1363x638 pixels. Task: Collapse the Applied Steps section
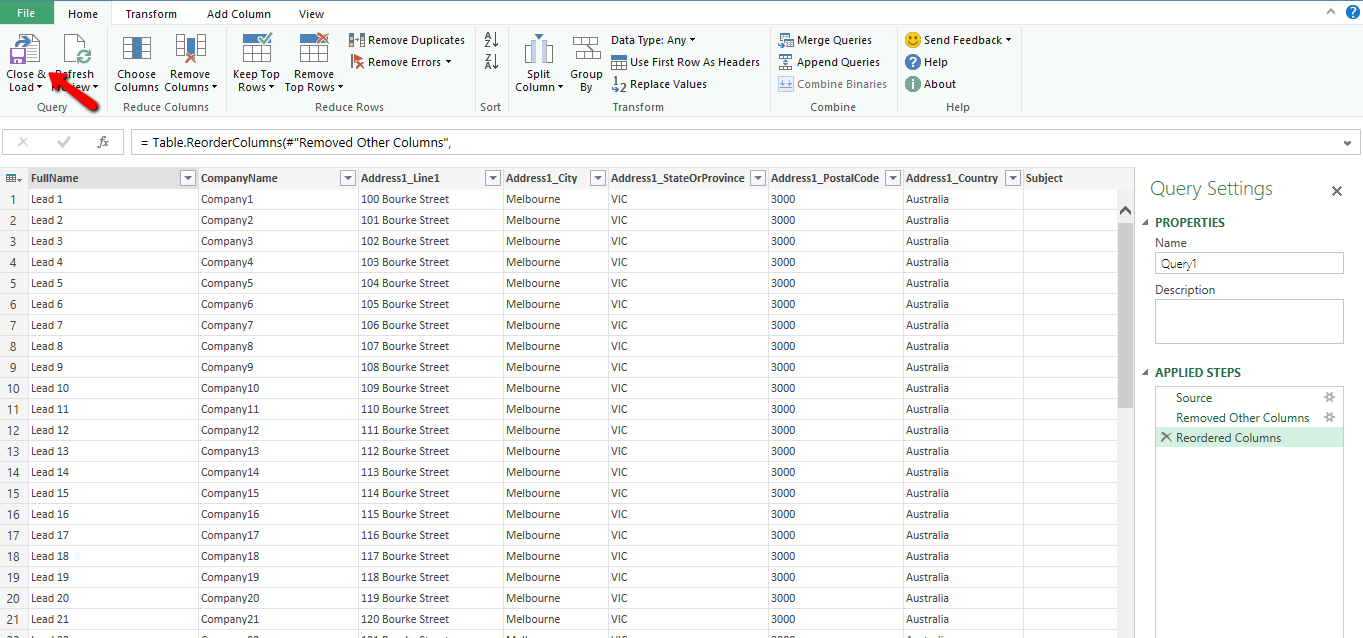pos(1146,373)
